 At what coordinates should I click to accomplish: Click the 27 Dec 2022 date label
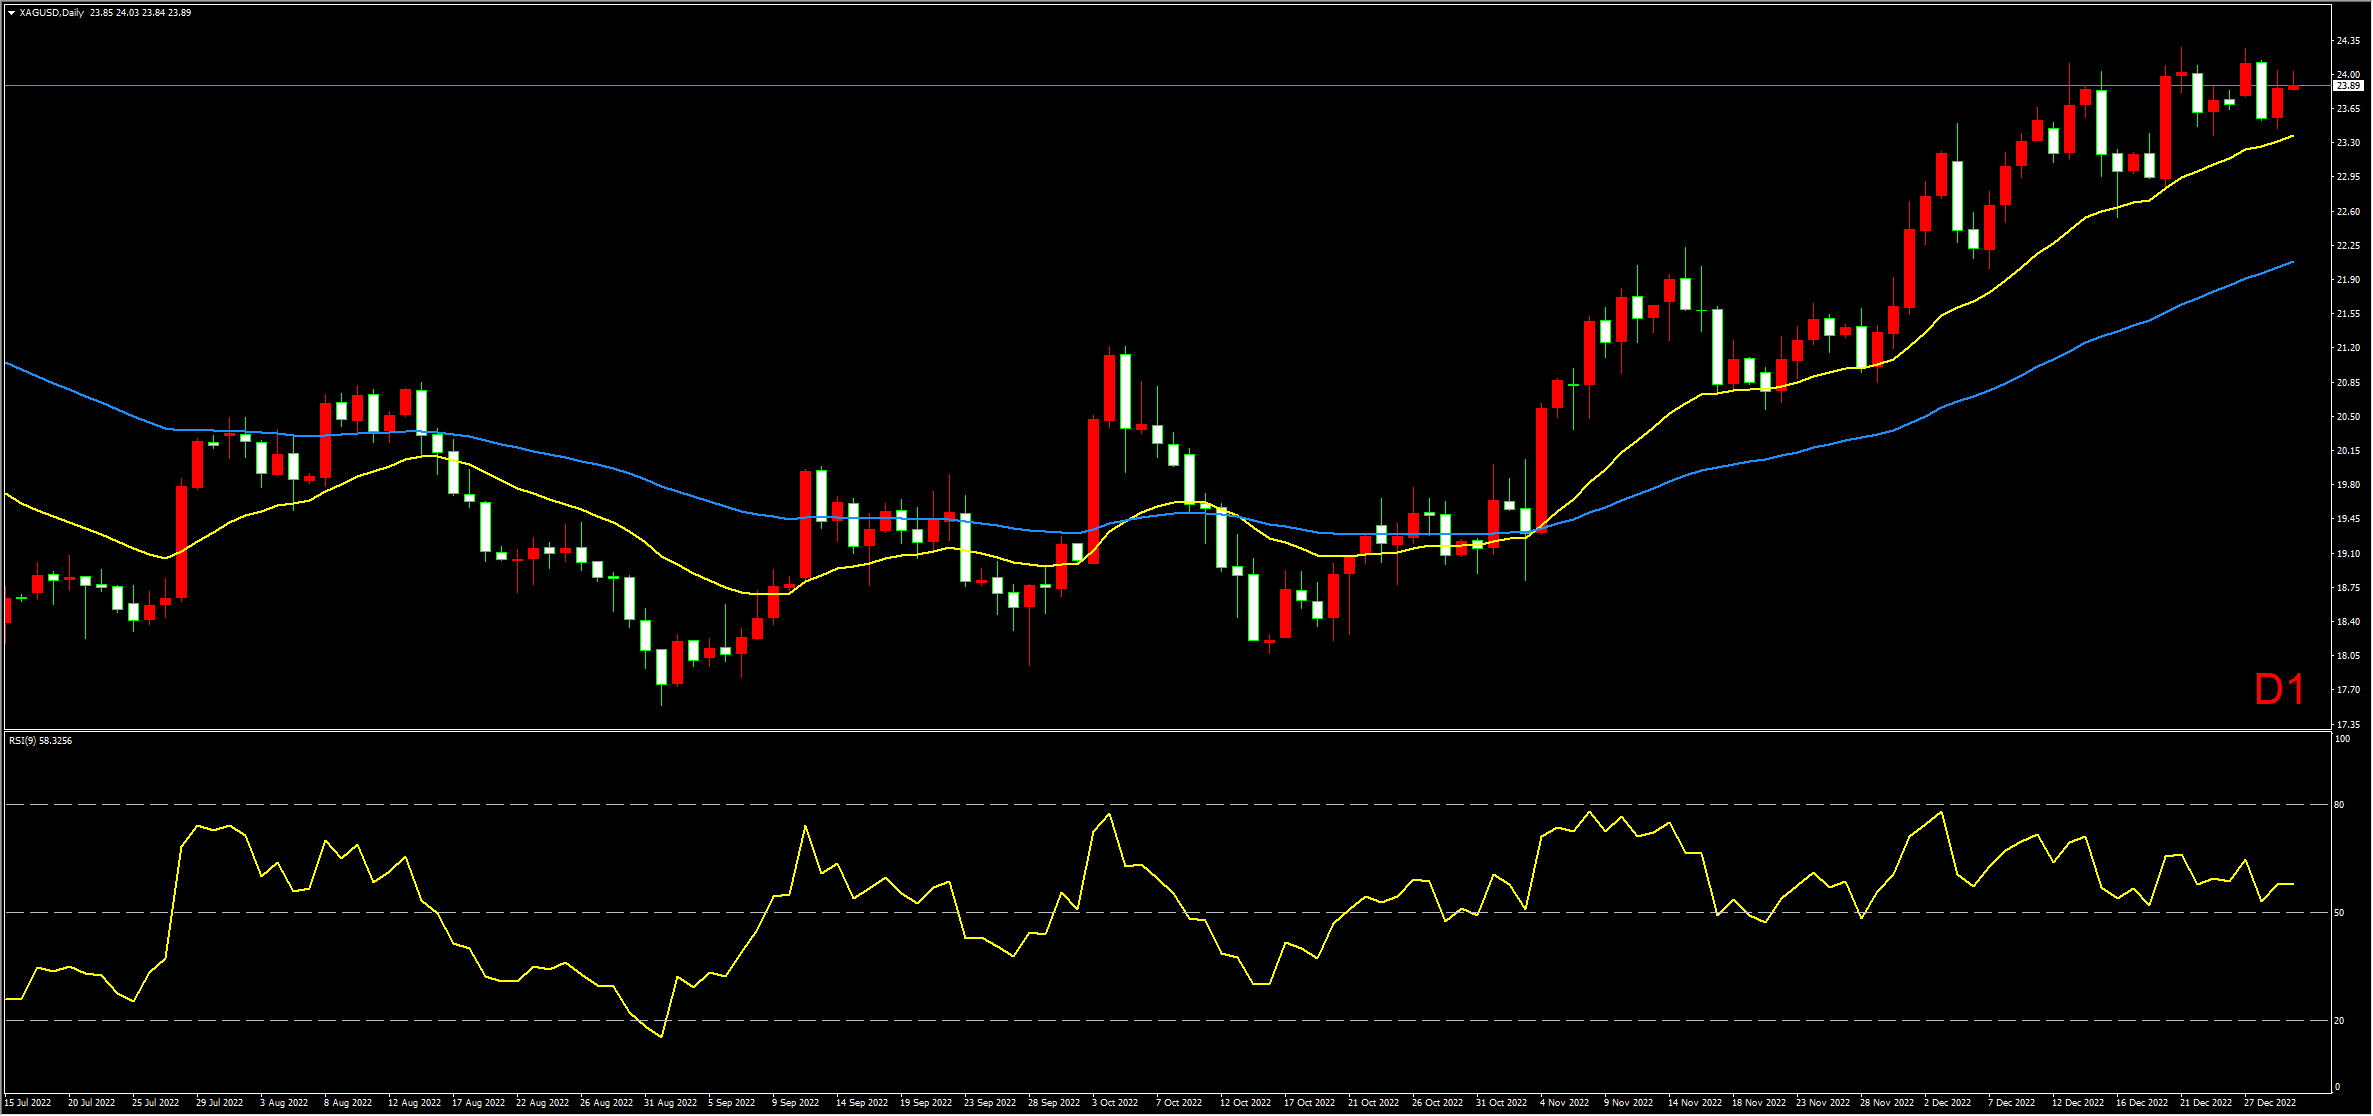(2270, 1103)
